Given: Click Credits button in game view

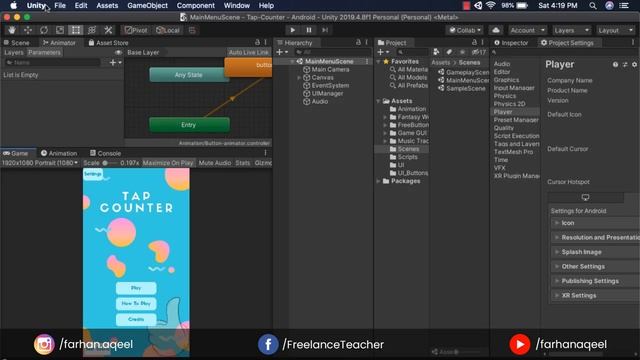Looking at the screenshot, I should tap(136, 319).
